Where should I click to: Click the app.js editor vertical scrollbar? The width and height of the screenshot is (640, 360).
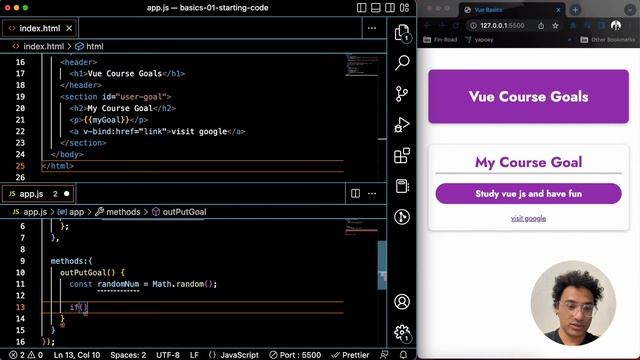click(x=382, y=265)
